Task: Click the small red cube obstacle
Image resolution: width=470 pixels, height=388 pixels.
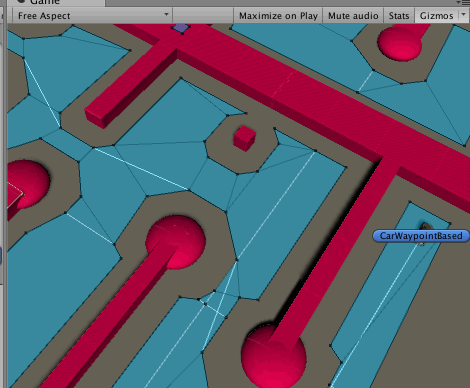Action: point(244,138)
